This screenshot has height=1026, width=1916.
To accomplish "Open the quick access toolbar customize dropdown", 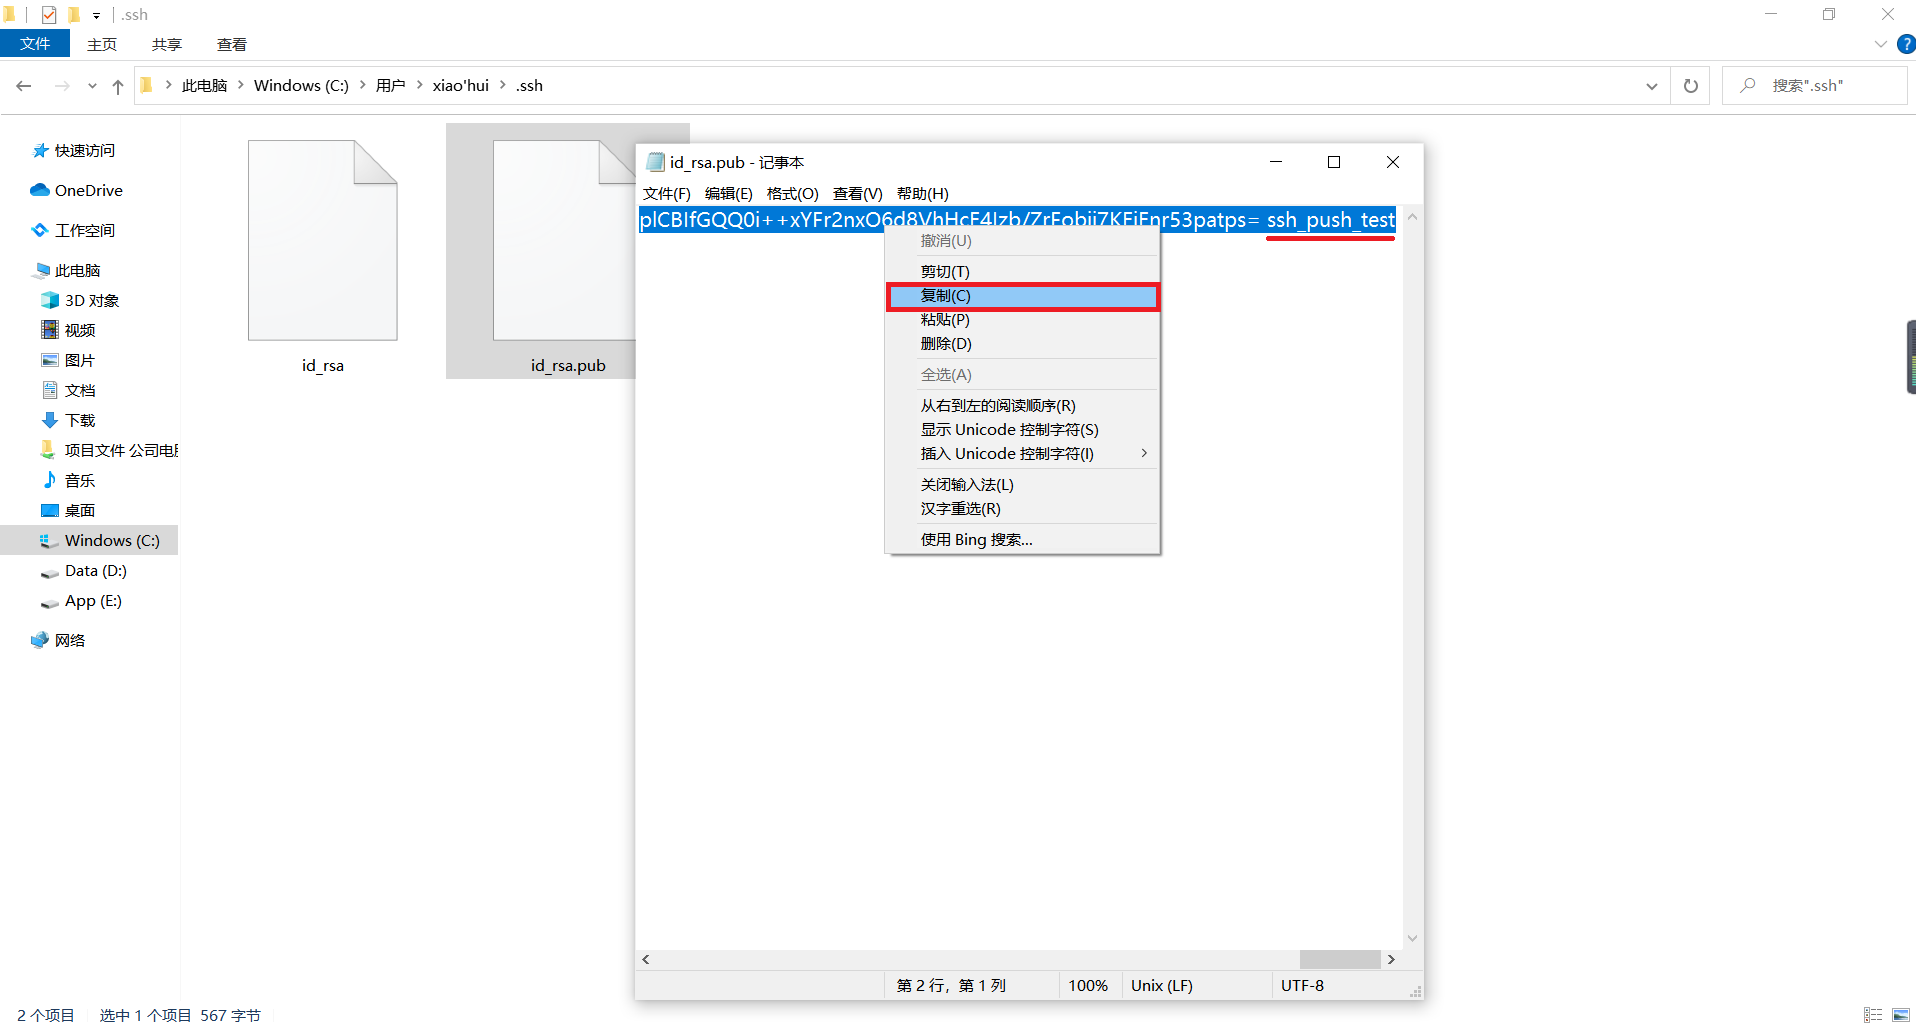I will coord(96,15).
